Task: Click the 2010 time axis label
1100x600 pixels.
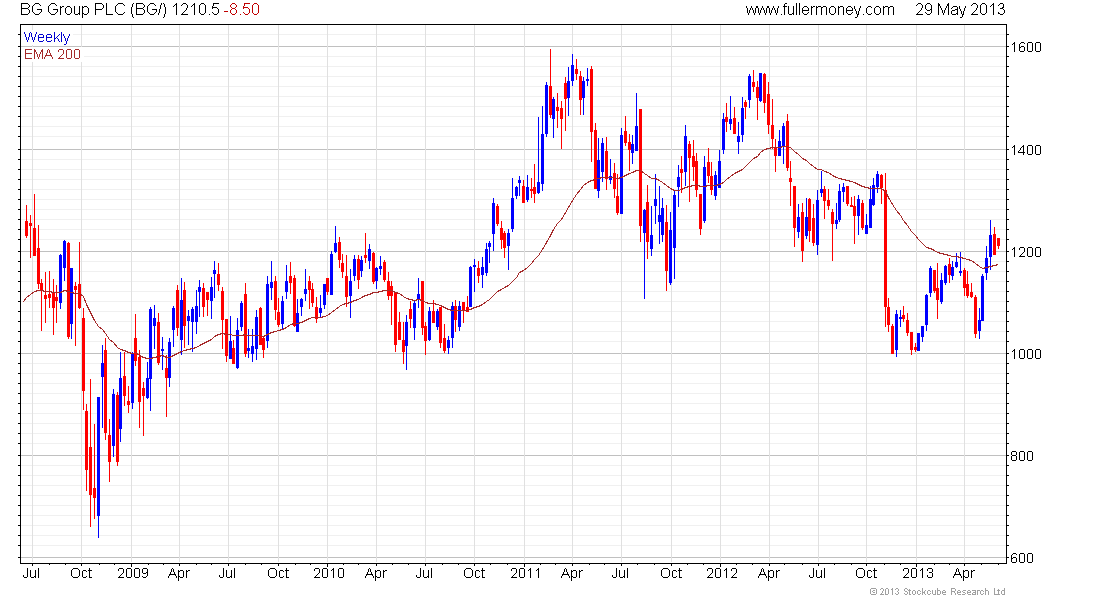Action: click(x=329, y=573)
